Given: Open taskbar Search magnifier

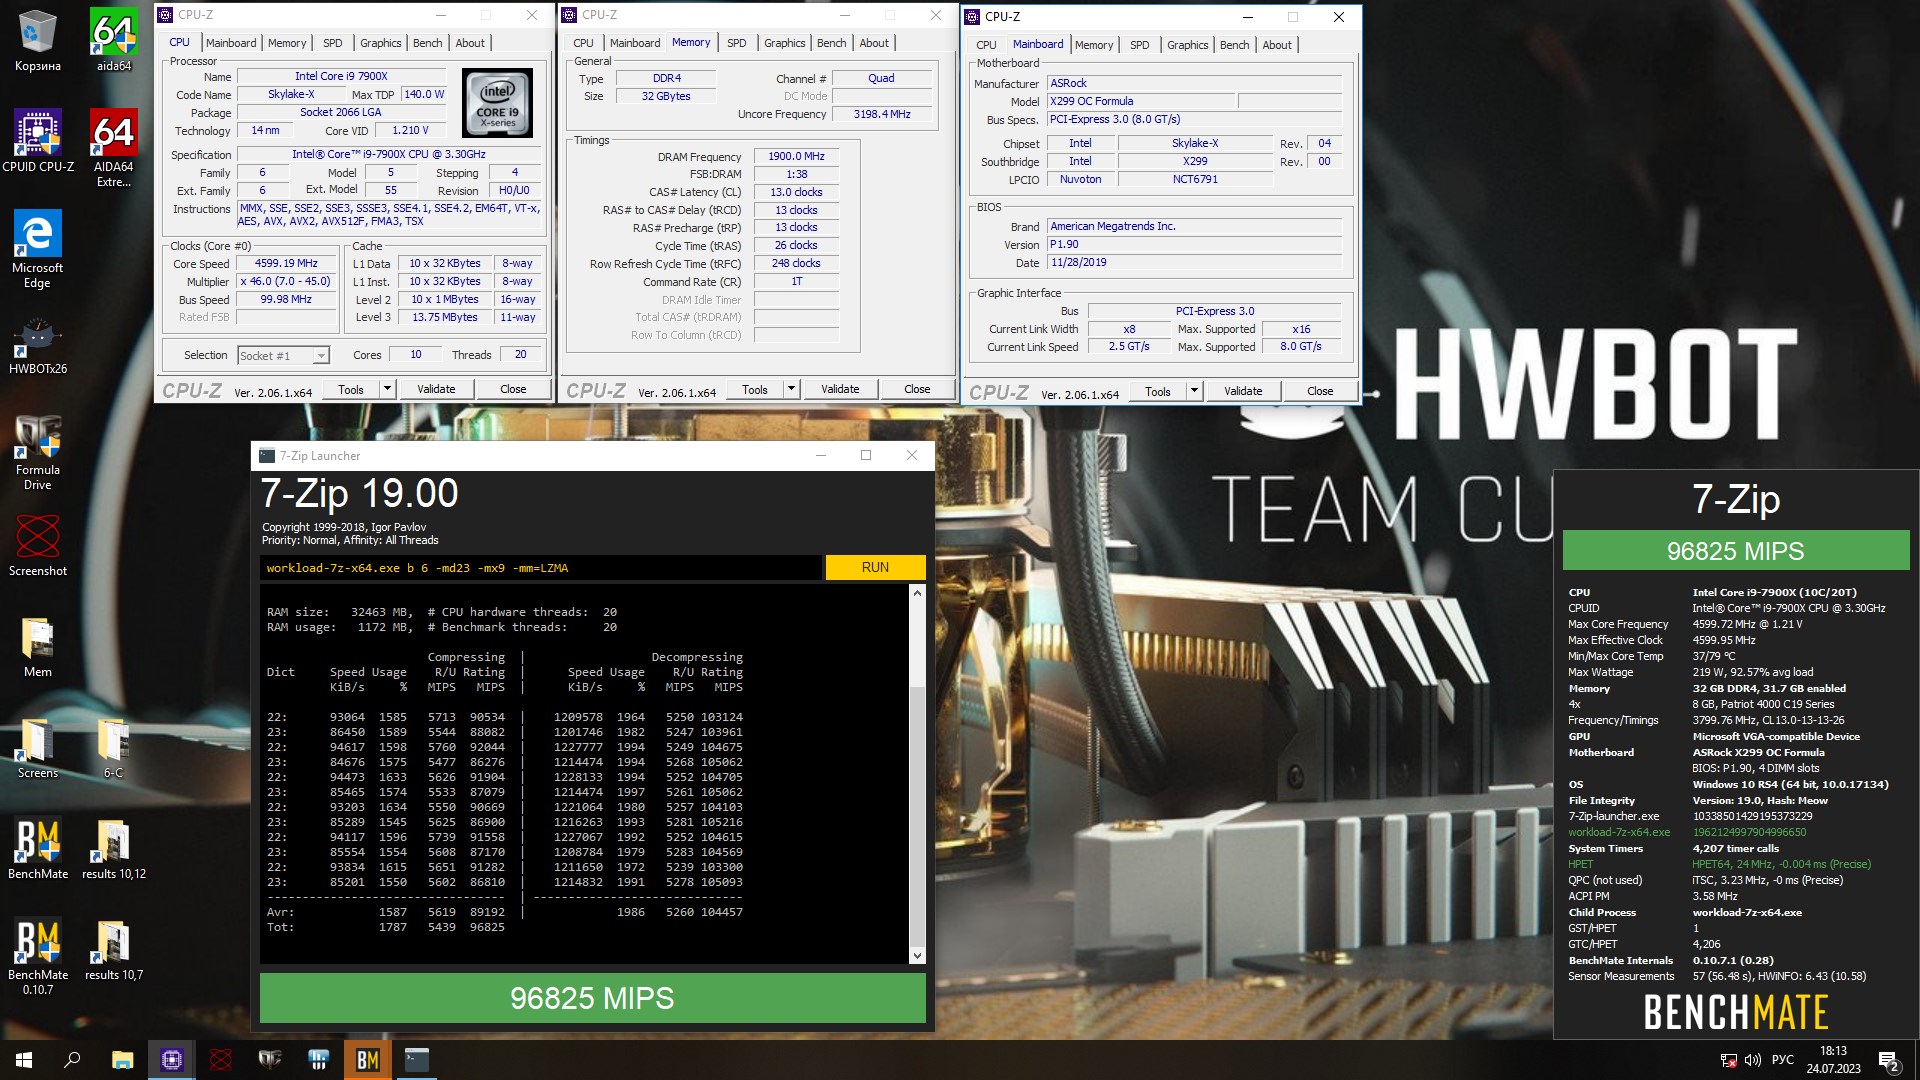Looking at the screenshot, I should coord(72,1060).
